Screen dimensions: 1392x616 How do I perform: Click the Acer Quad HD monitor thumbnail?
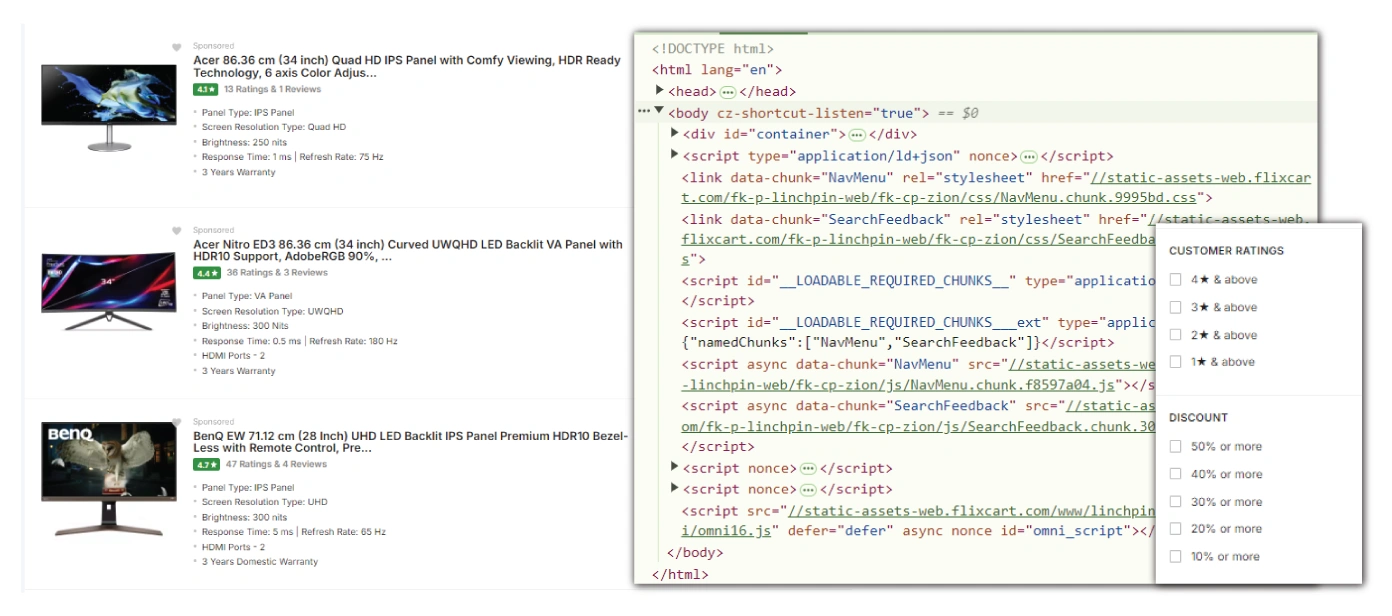pyautogui.click(x=109, y=108)
